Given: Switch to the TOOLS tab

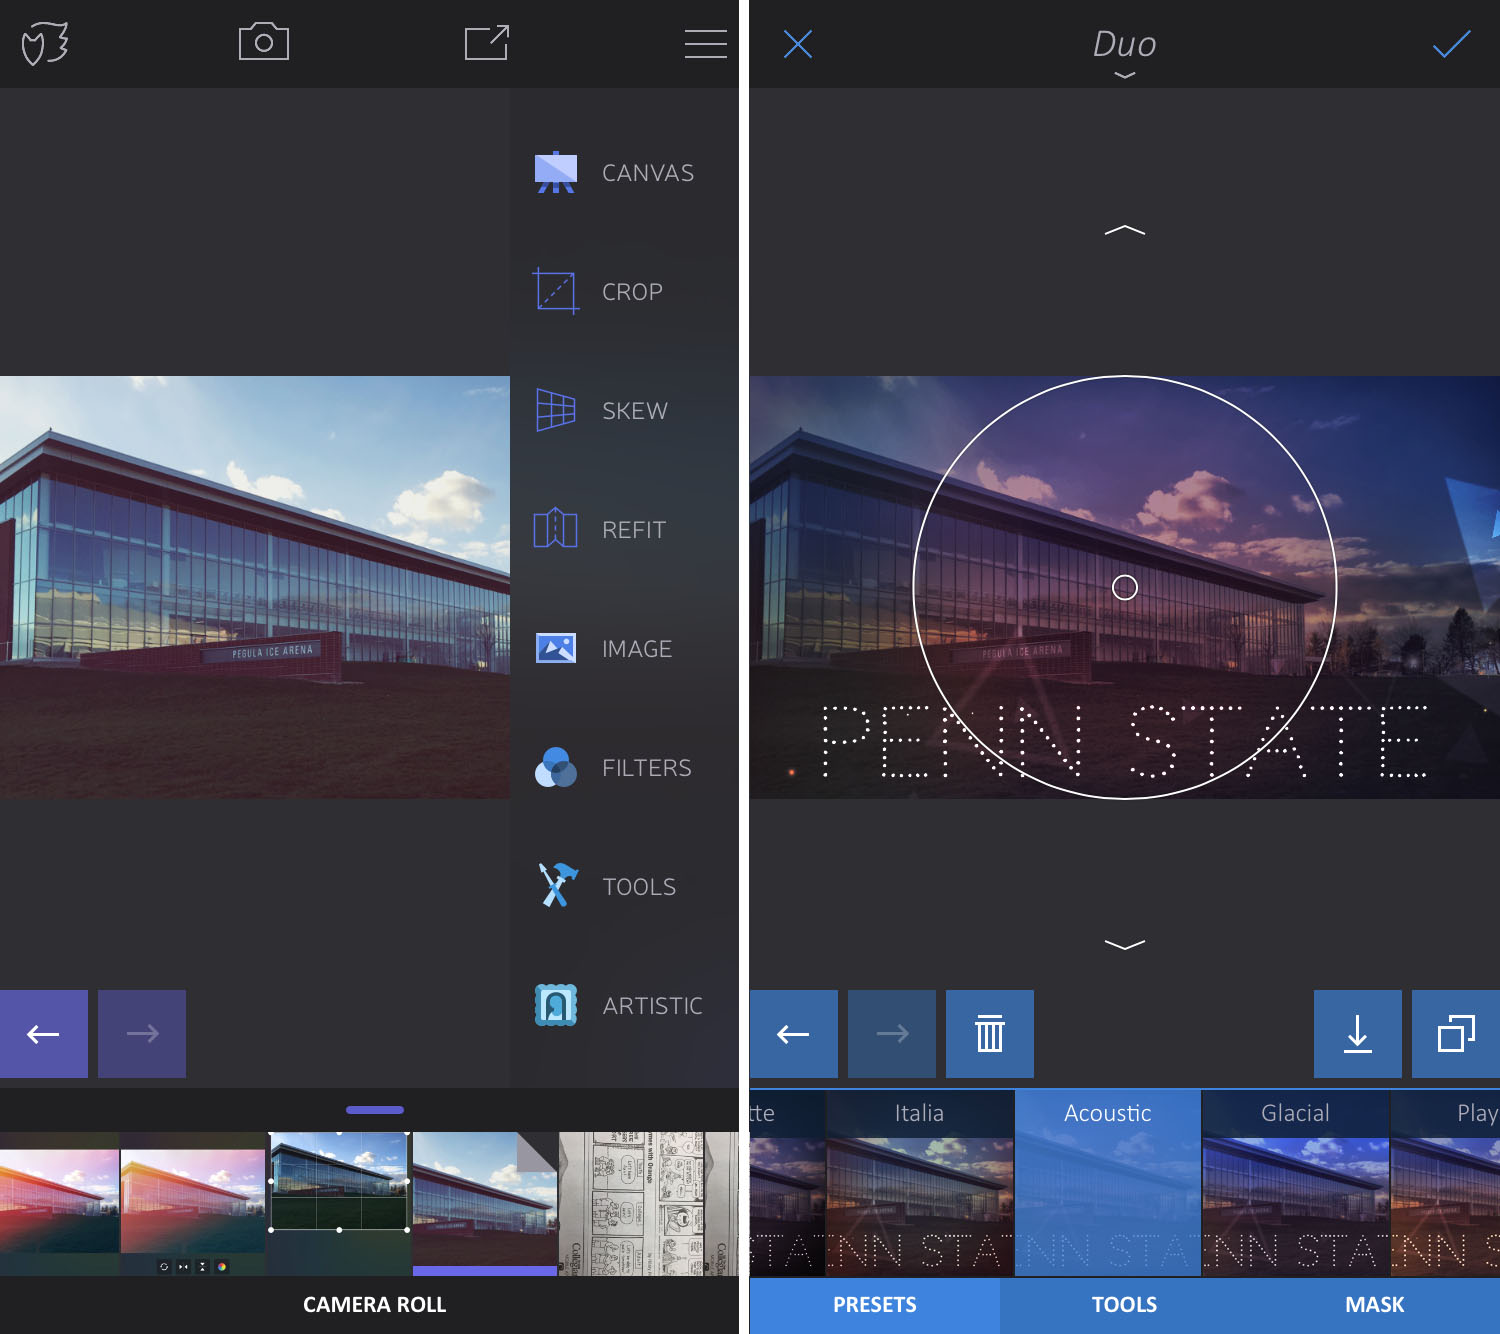Looking at the screenshot, I should point(1125,1305).
